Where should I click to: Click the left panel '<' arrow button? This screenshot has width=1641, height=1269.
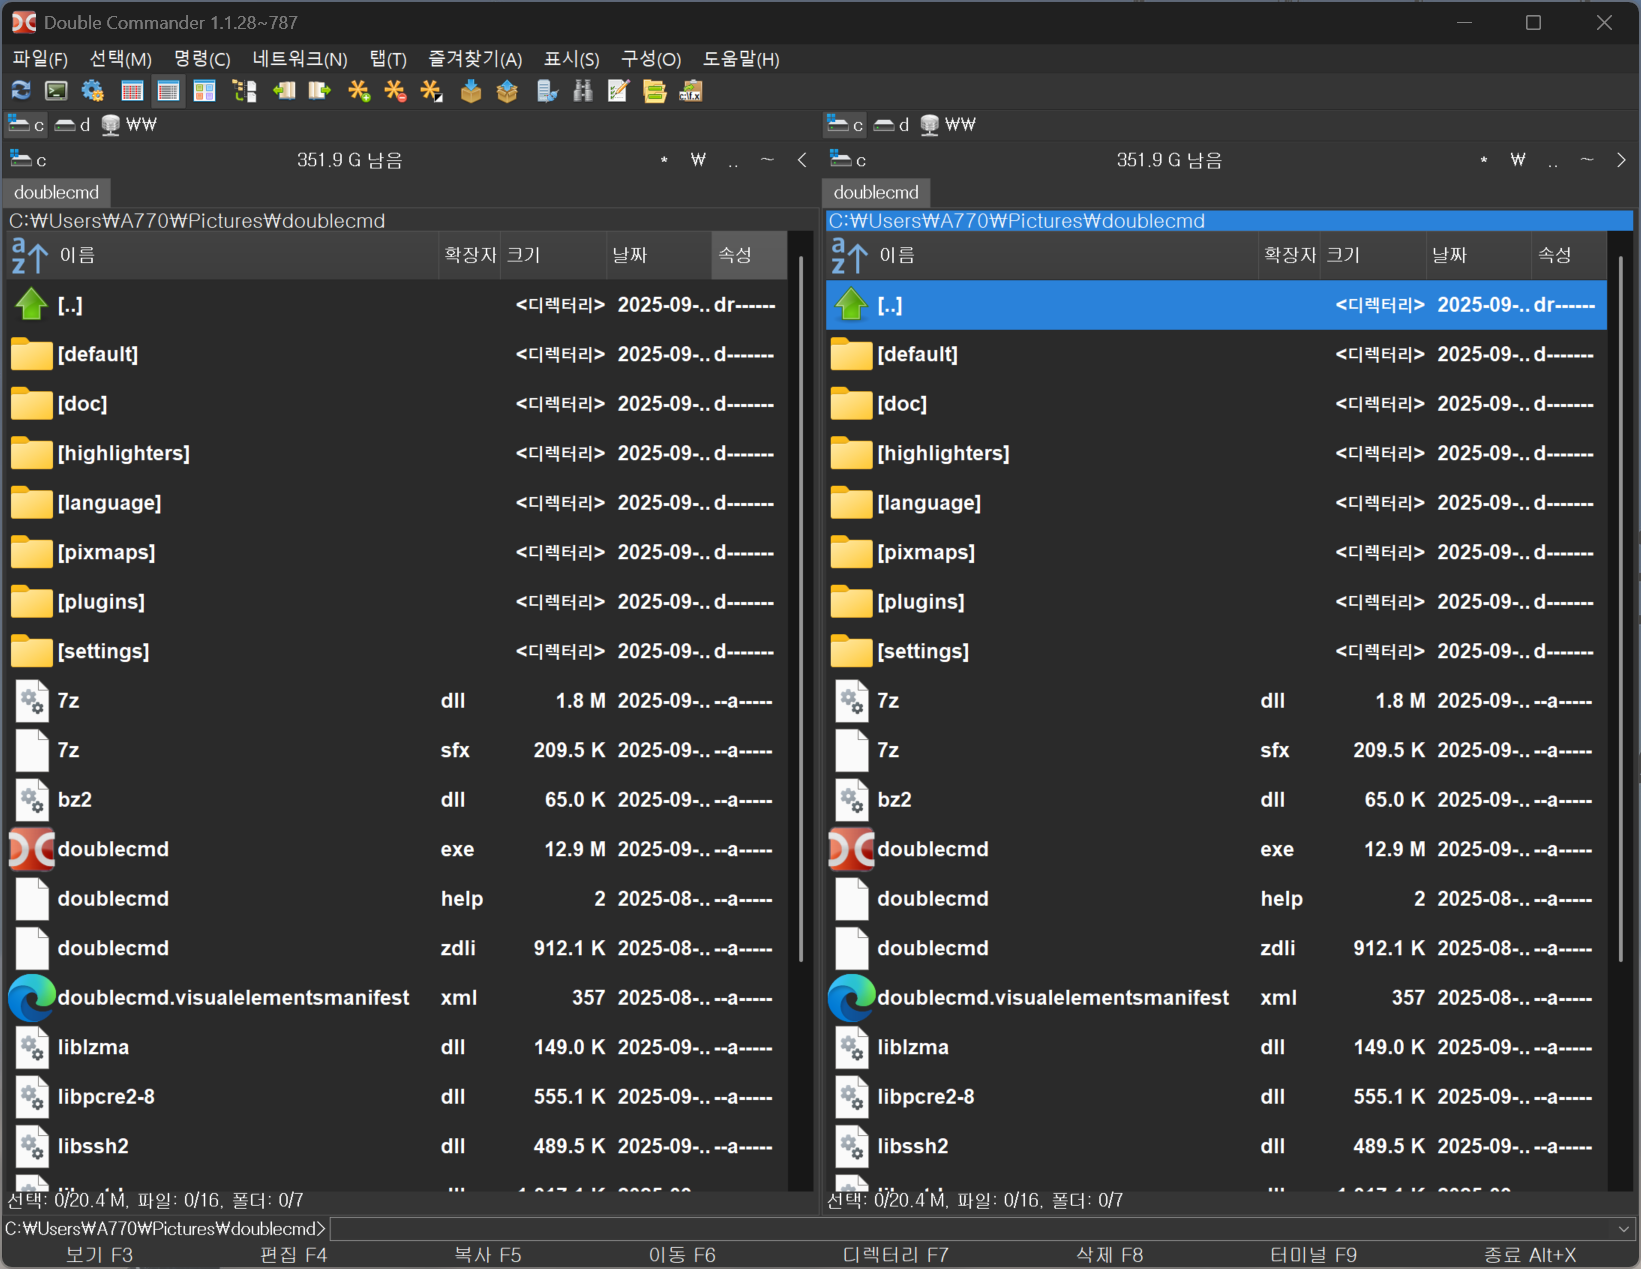tap(802, 160)
